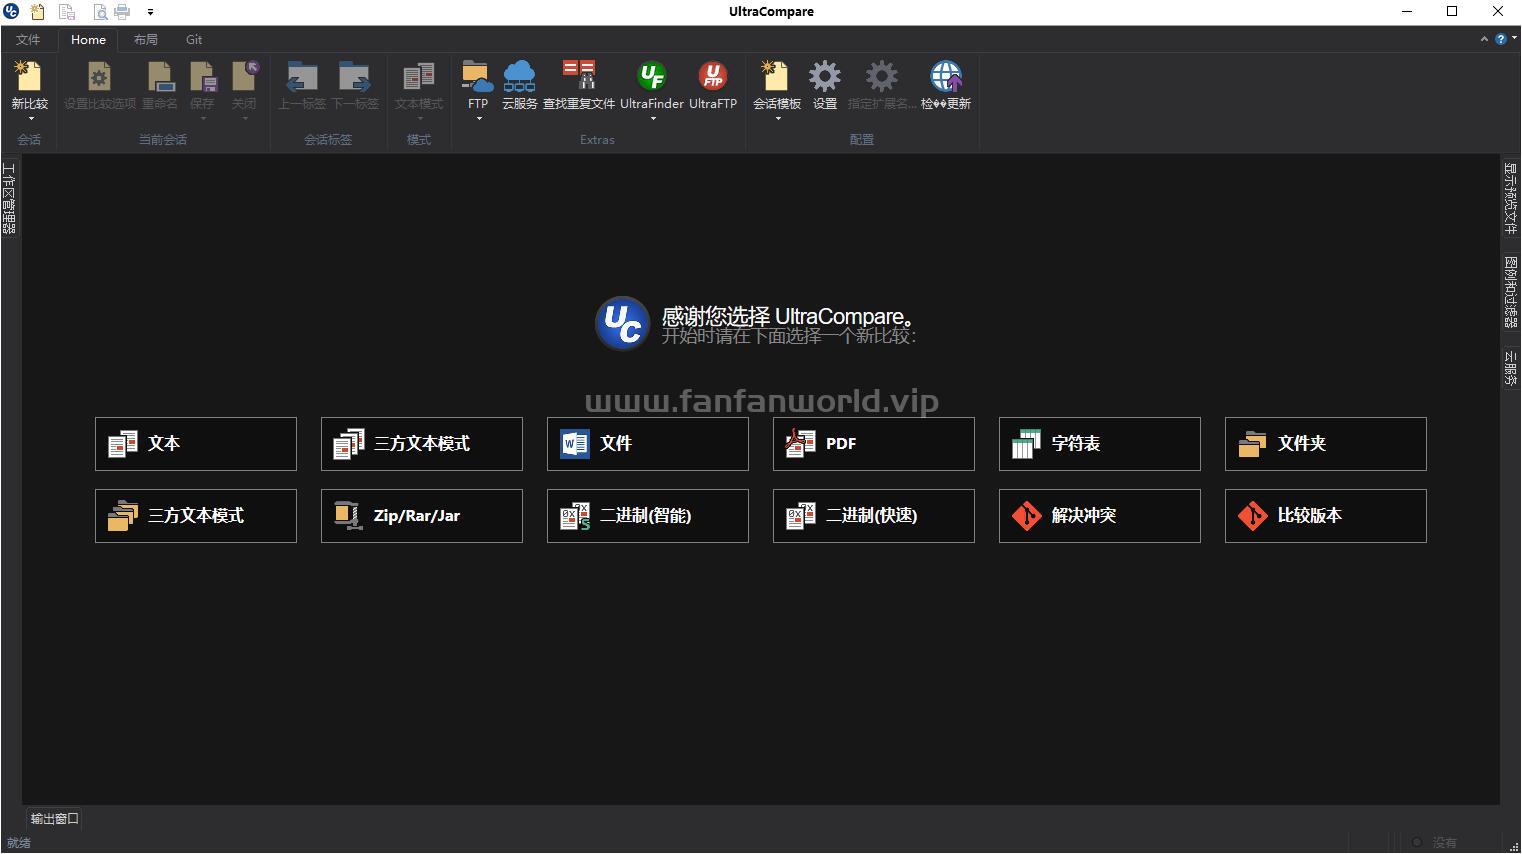Open the compare versions (比较版本) Git option

click(x=1325, y=516)
